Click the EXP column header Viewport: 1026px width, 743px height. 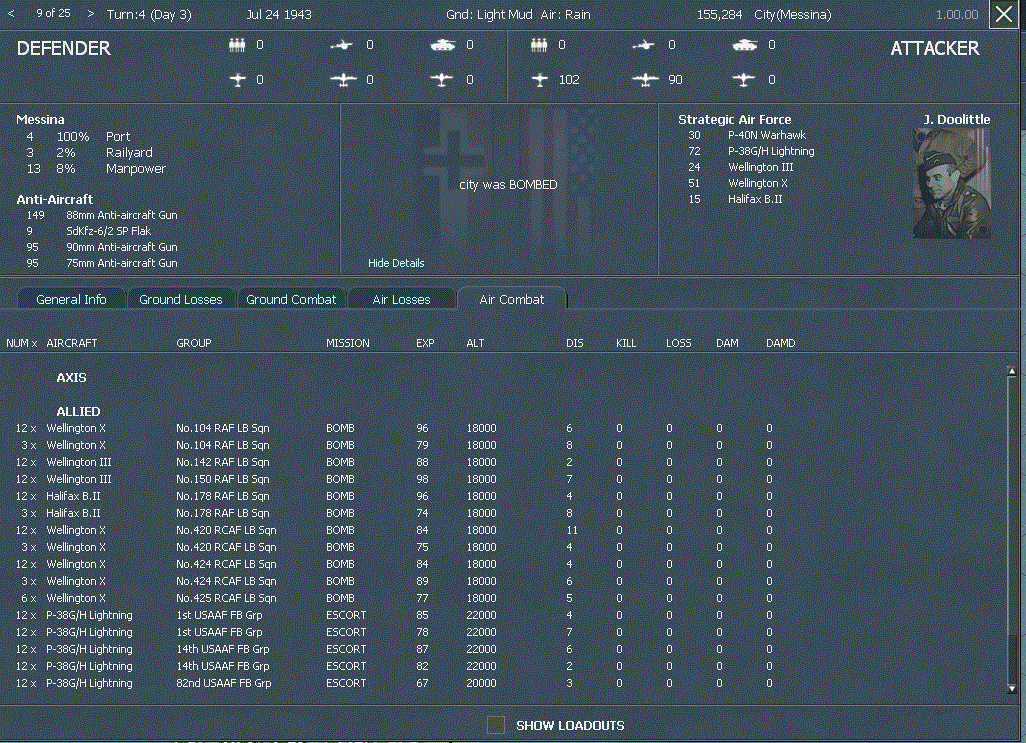(x=425, y=343)
